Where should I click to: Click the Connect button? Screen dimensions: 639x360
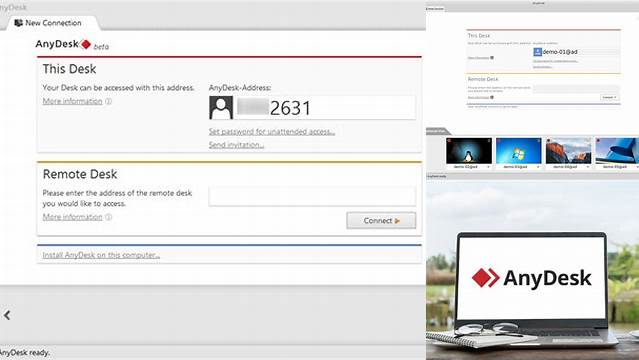coord(381,221)
